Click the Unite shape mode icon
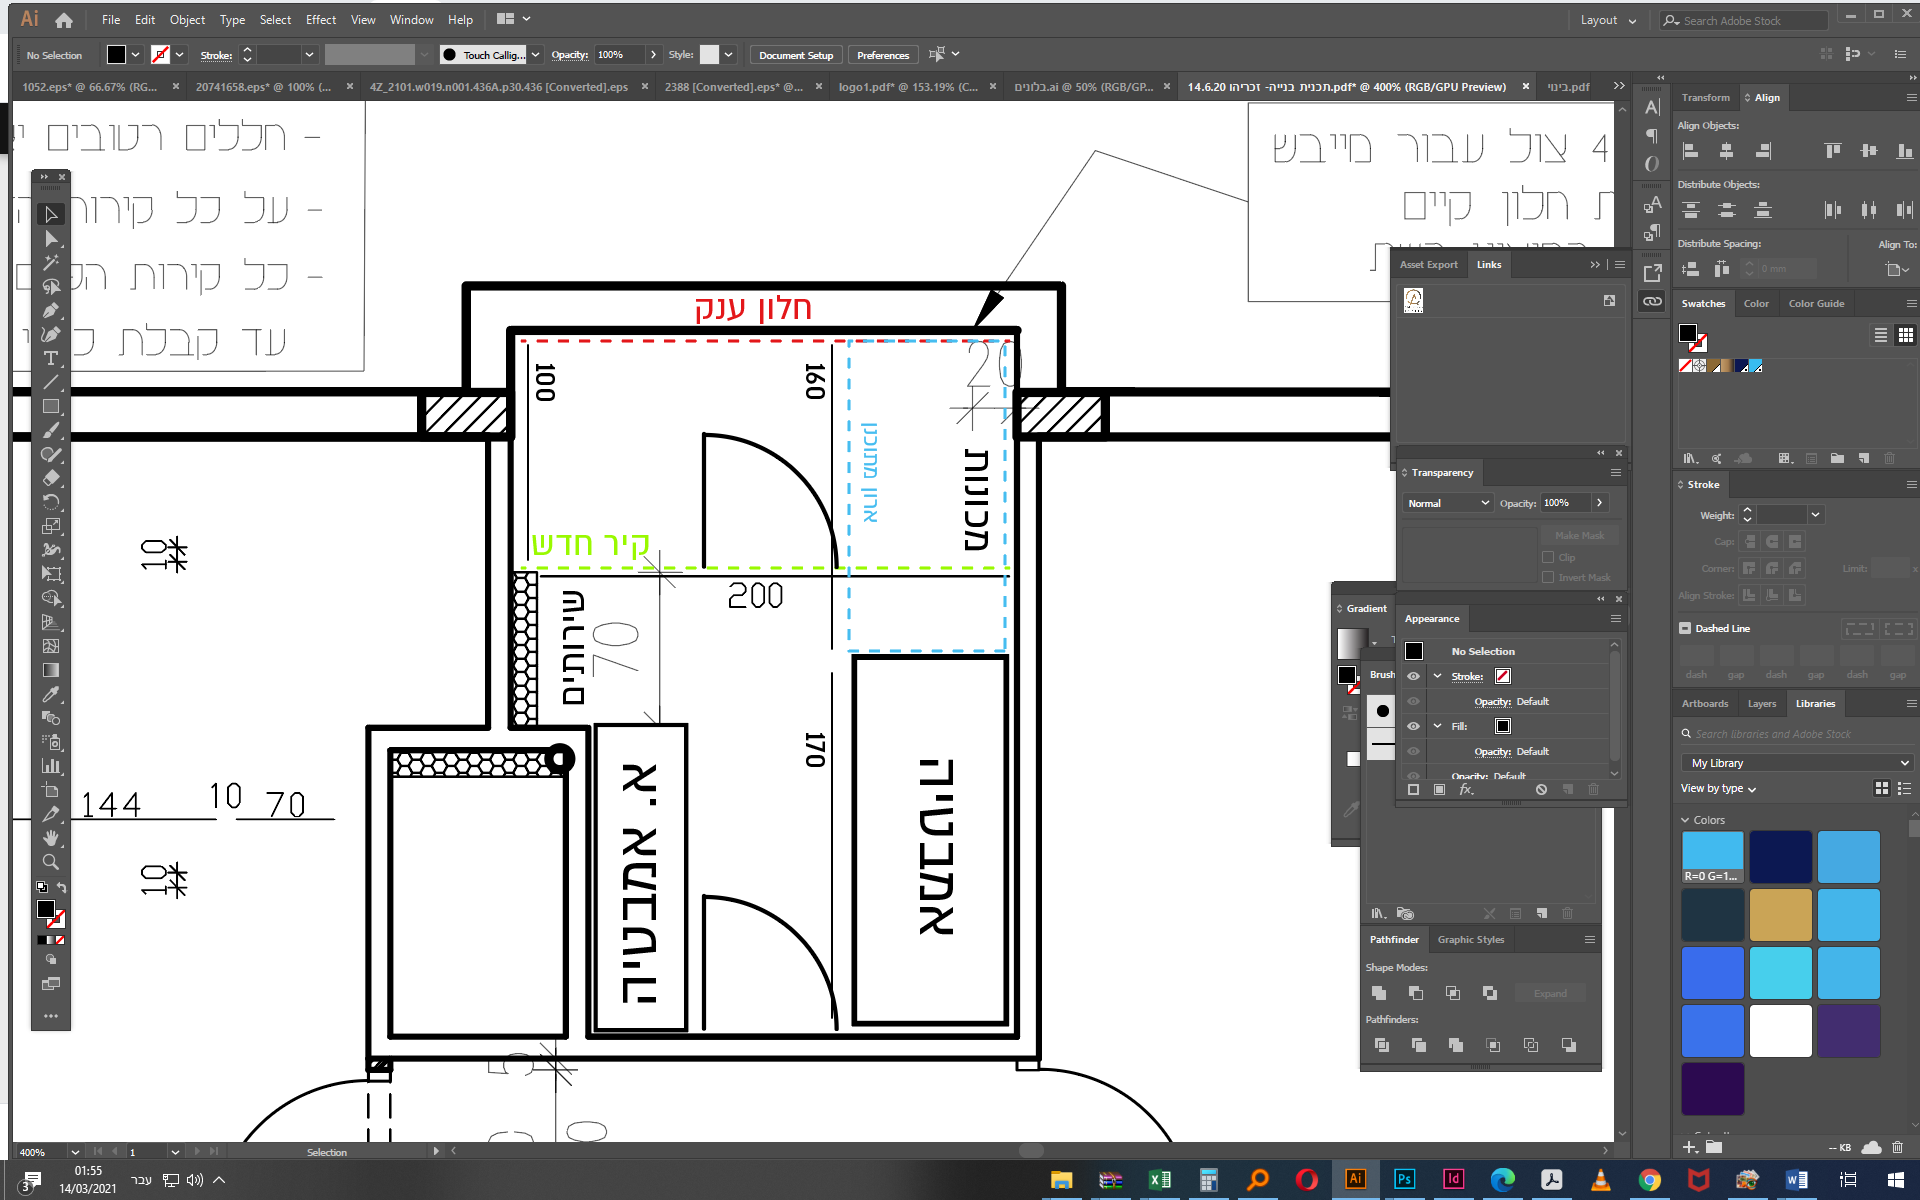 click(x=1379, y=993)
